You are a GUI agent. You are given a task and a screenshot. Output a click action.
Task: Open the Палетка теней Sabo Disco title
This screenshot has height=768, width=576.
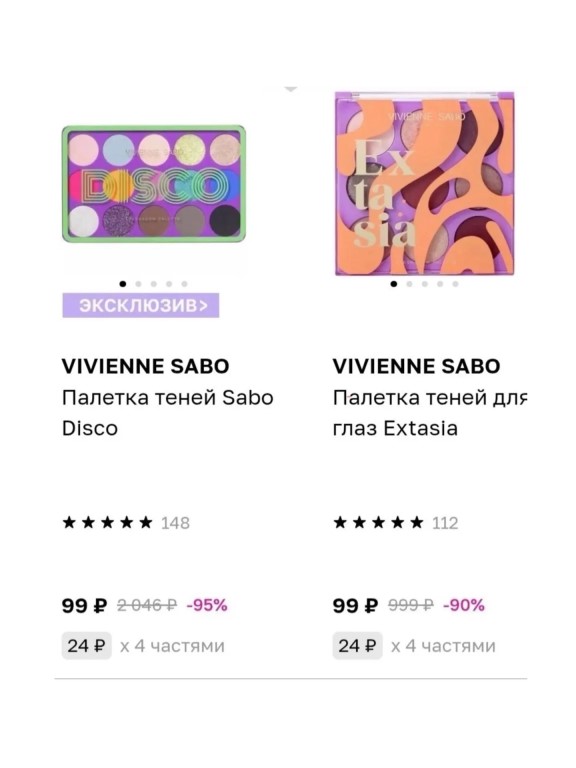pyautogui.click(x=168, y=413)
